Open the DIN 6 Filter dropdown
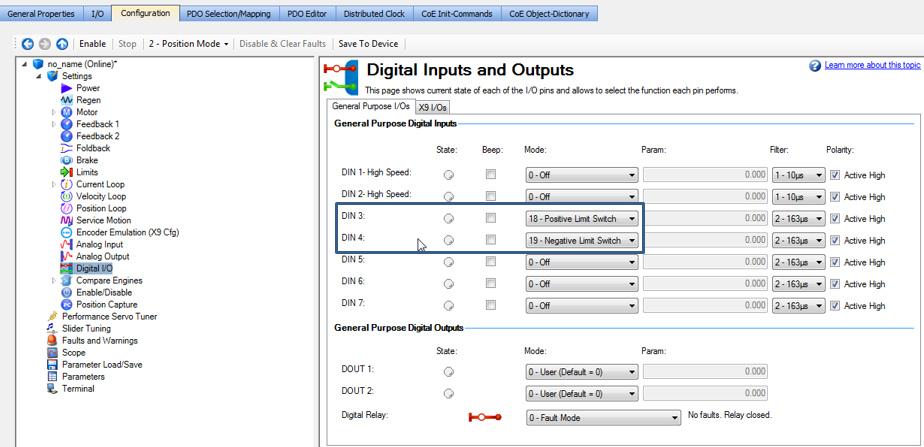 click(x=798, y=284)
